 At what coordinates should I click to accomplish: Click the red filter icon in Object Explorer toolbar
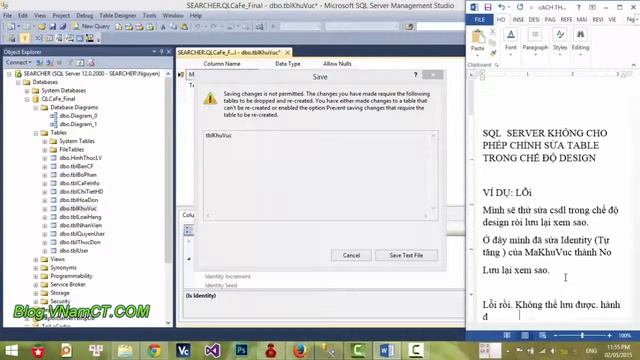[91, 62]
